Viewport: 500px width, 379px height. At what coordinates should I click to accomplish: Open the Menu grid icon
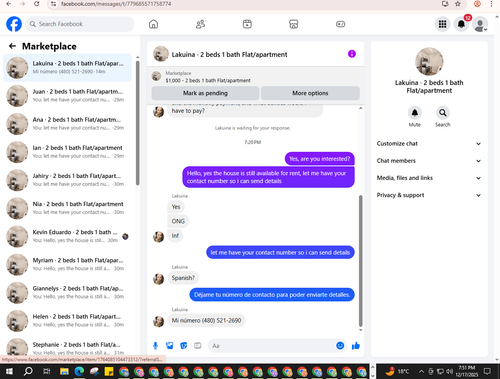442,24
